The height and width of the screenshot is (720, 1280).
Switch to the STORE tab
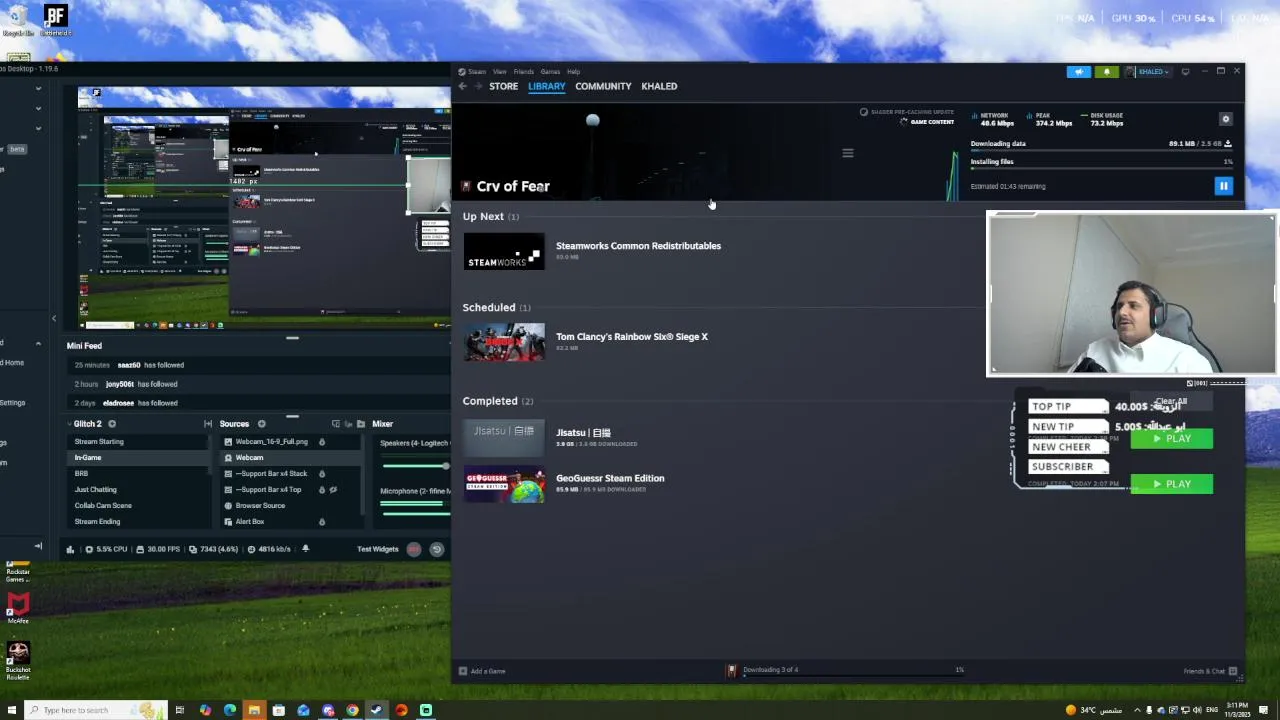pos(503,86)
